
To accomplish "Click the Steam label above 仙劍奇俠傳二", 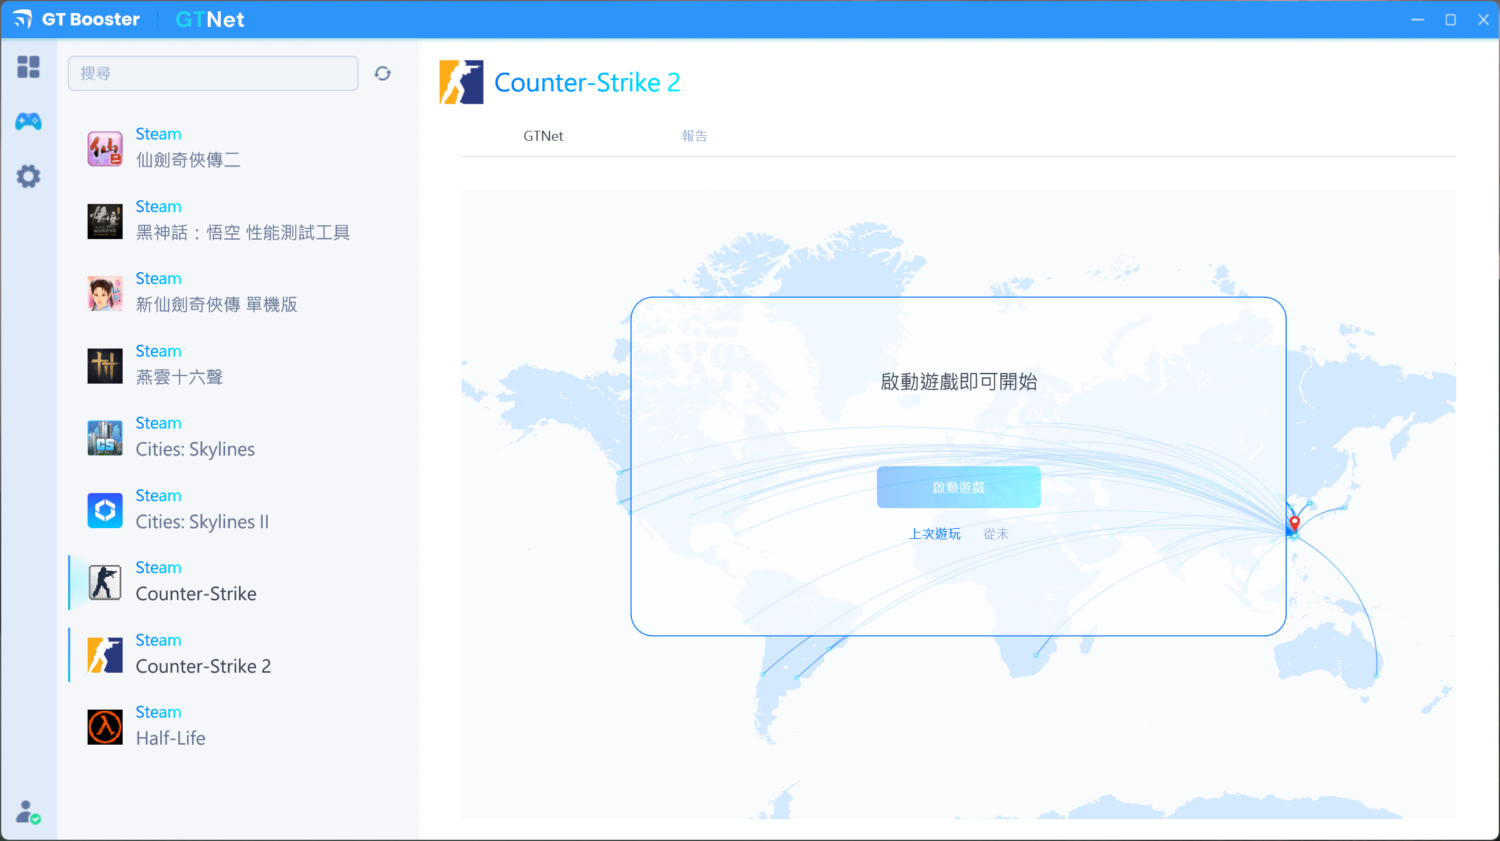I will 159,134.
